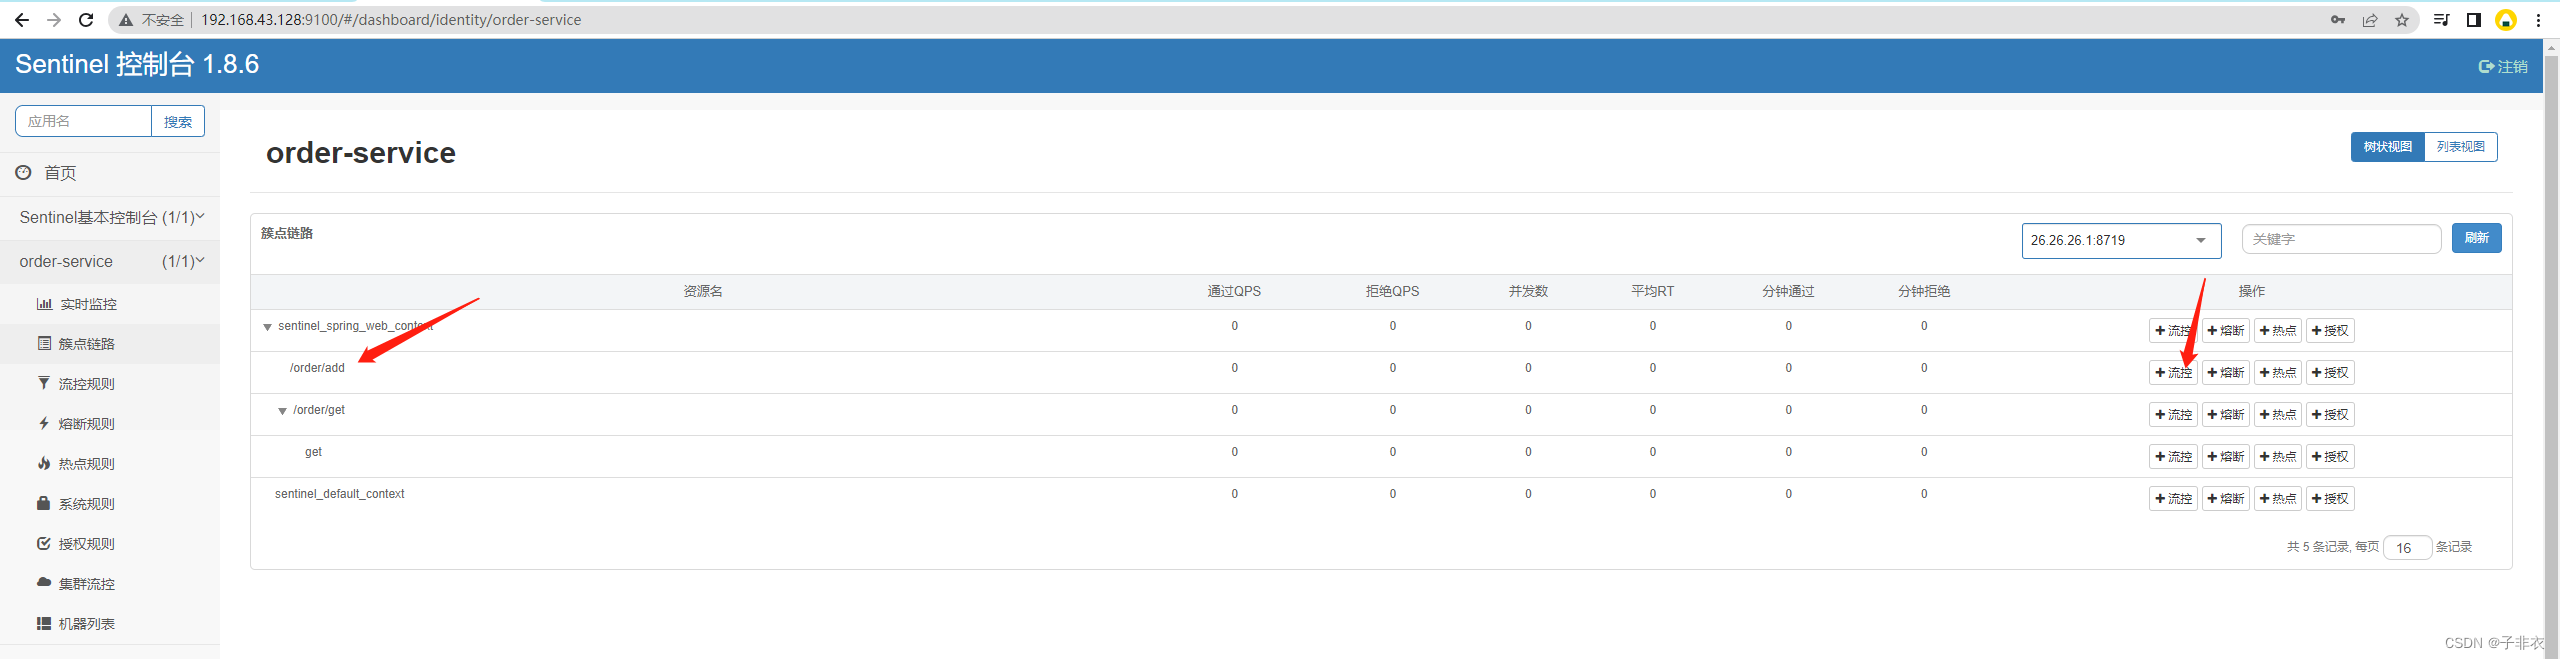Collapse the /order/get tree node
Image resolution: width=2560 pixels, height=659 pixels.
(282, 411)
